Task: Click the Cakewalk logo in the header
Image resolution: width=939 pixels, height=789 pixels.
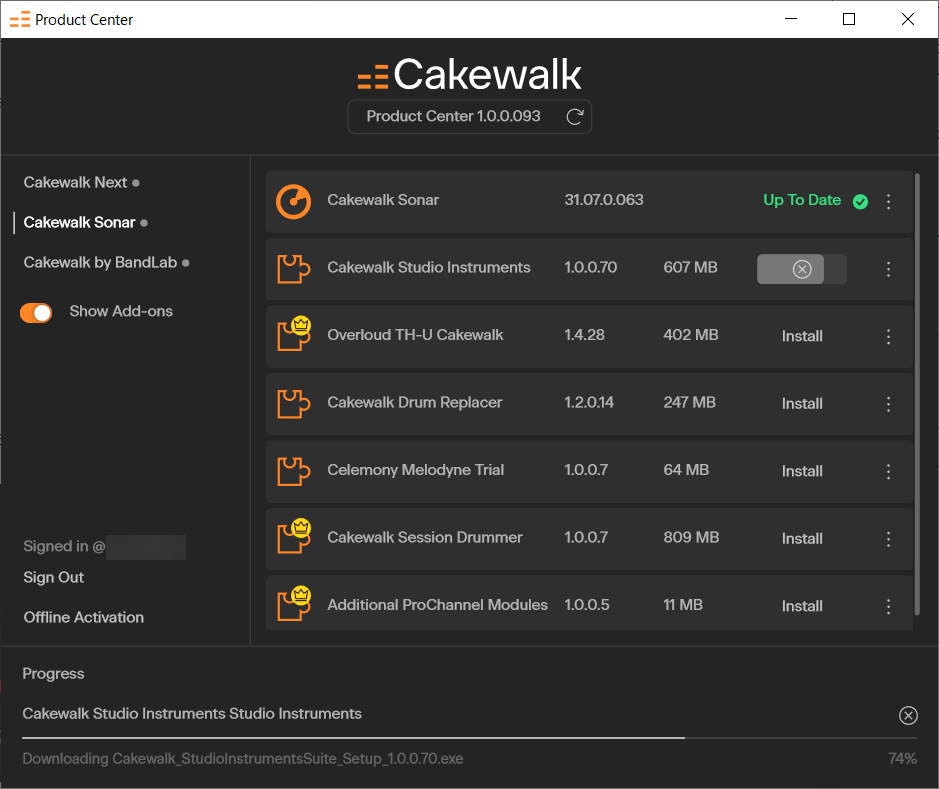Action: pos(470,74)
